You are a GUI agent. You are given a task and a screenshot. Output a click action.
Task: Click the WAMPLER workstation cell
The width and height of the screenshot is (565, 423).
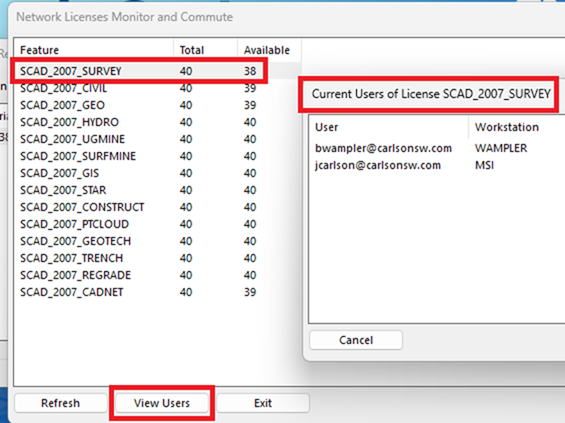[x=501, y=148]
